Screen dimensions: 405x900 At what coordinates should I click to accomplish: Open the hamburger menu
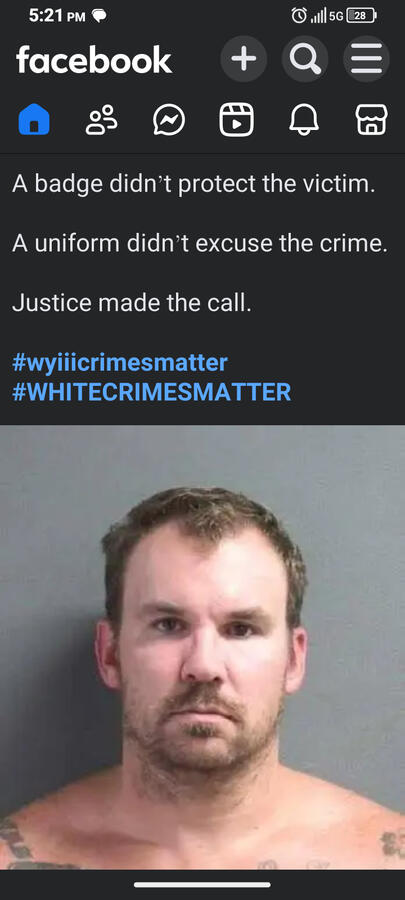coord(366,59)
